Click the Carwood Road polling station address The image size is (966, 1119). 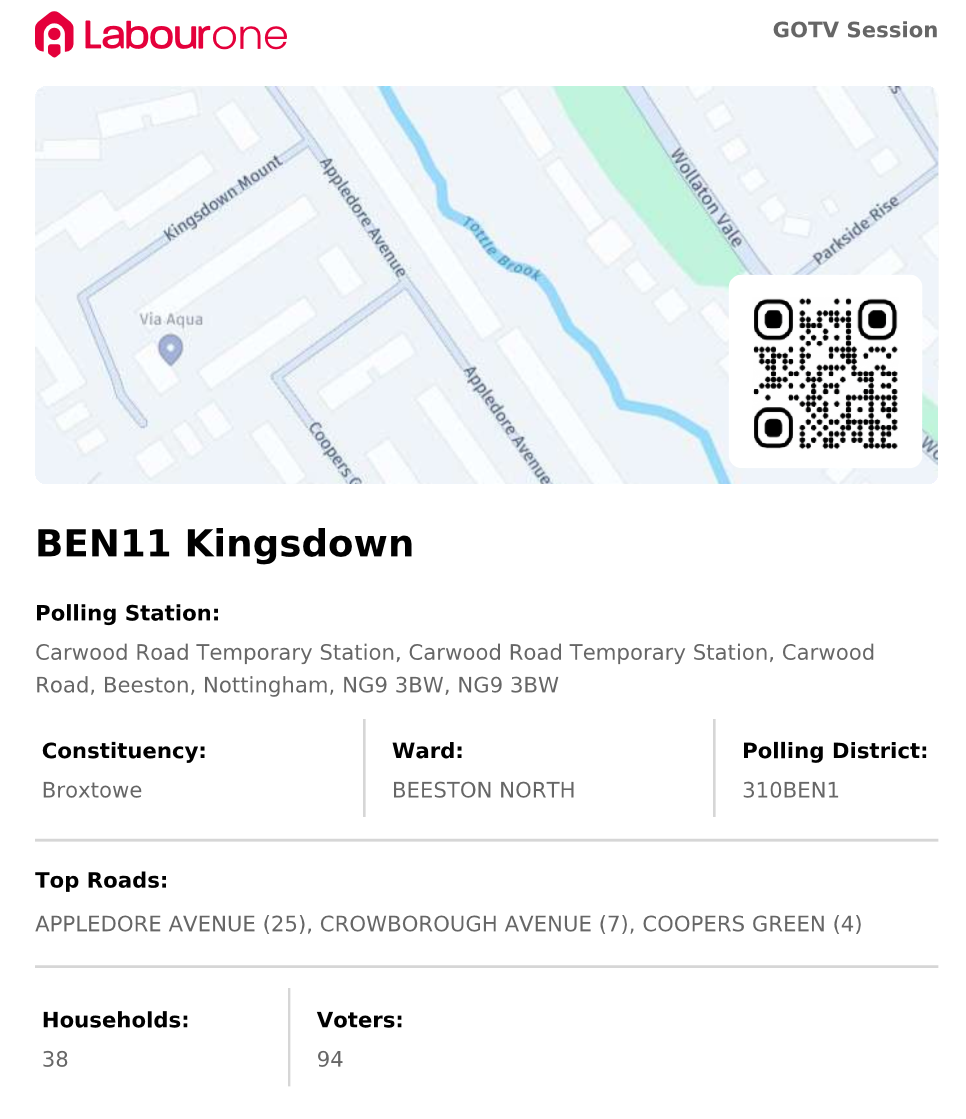[454, 668]
